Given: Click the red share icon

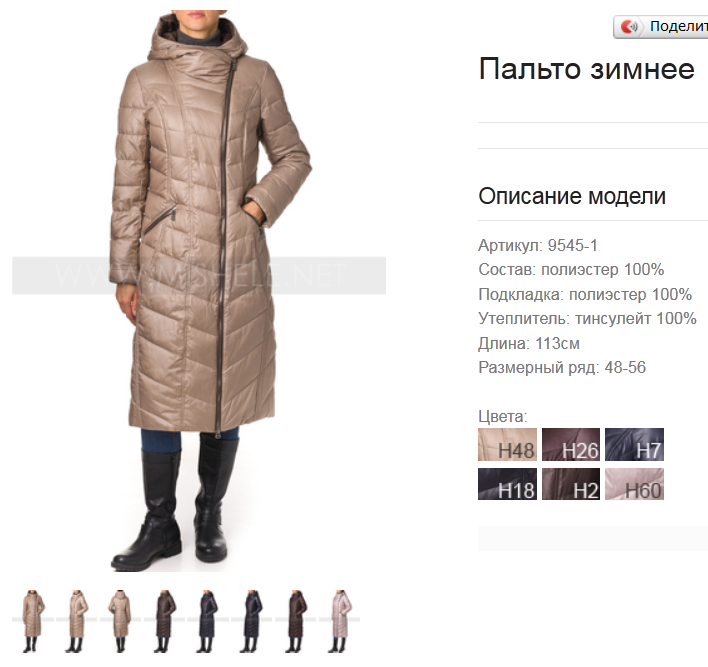Looking at the screenshot, I should [x=629, y=27].
